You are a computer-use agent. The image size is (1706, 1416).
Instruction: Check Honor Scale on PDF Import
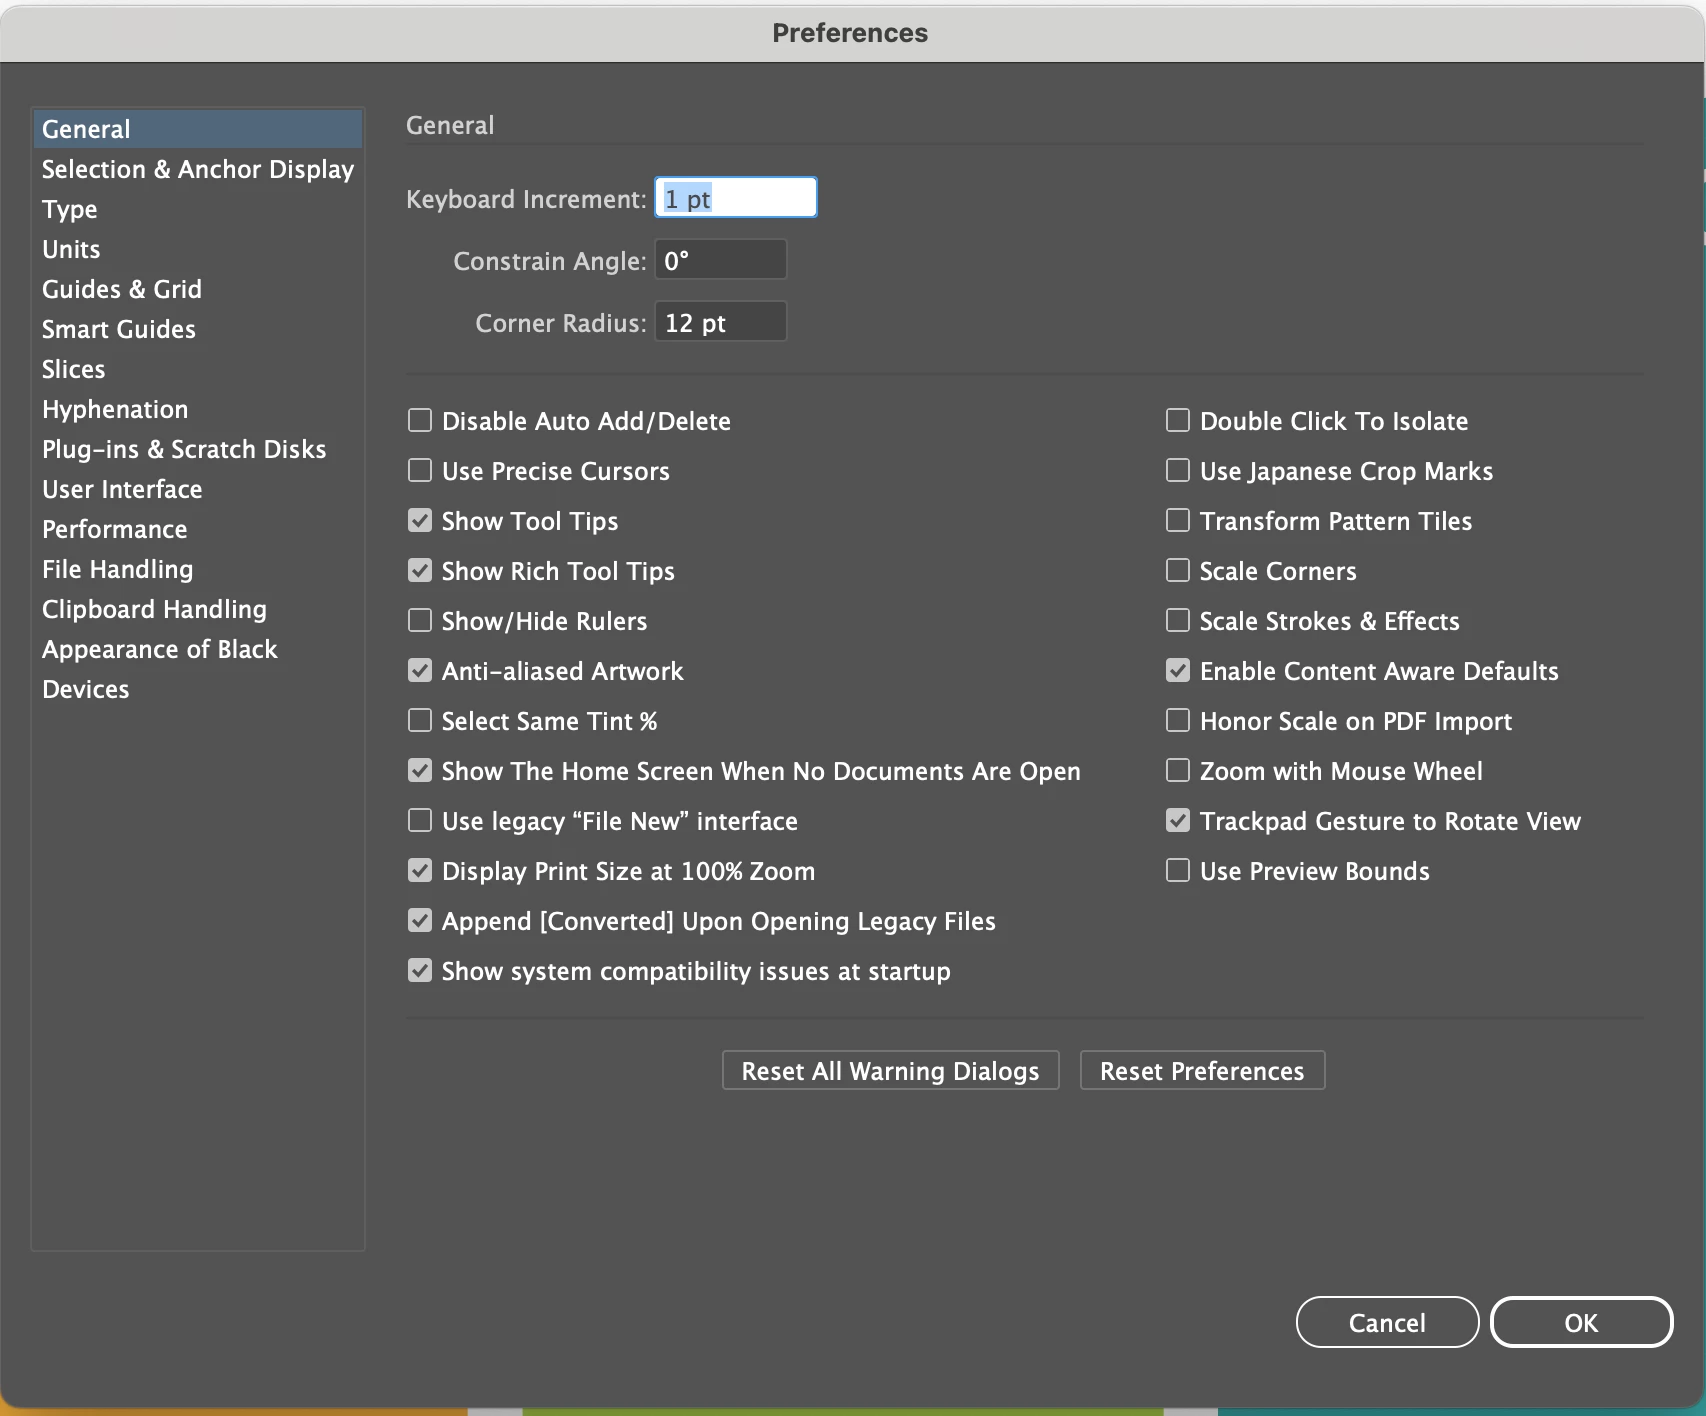tap(1178, 720)
